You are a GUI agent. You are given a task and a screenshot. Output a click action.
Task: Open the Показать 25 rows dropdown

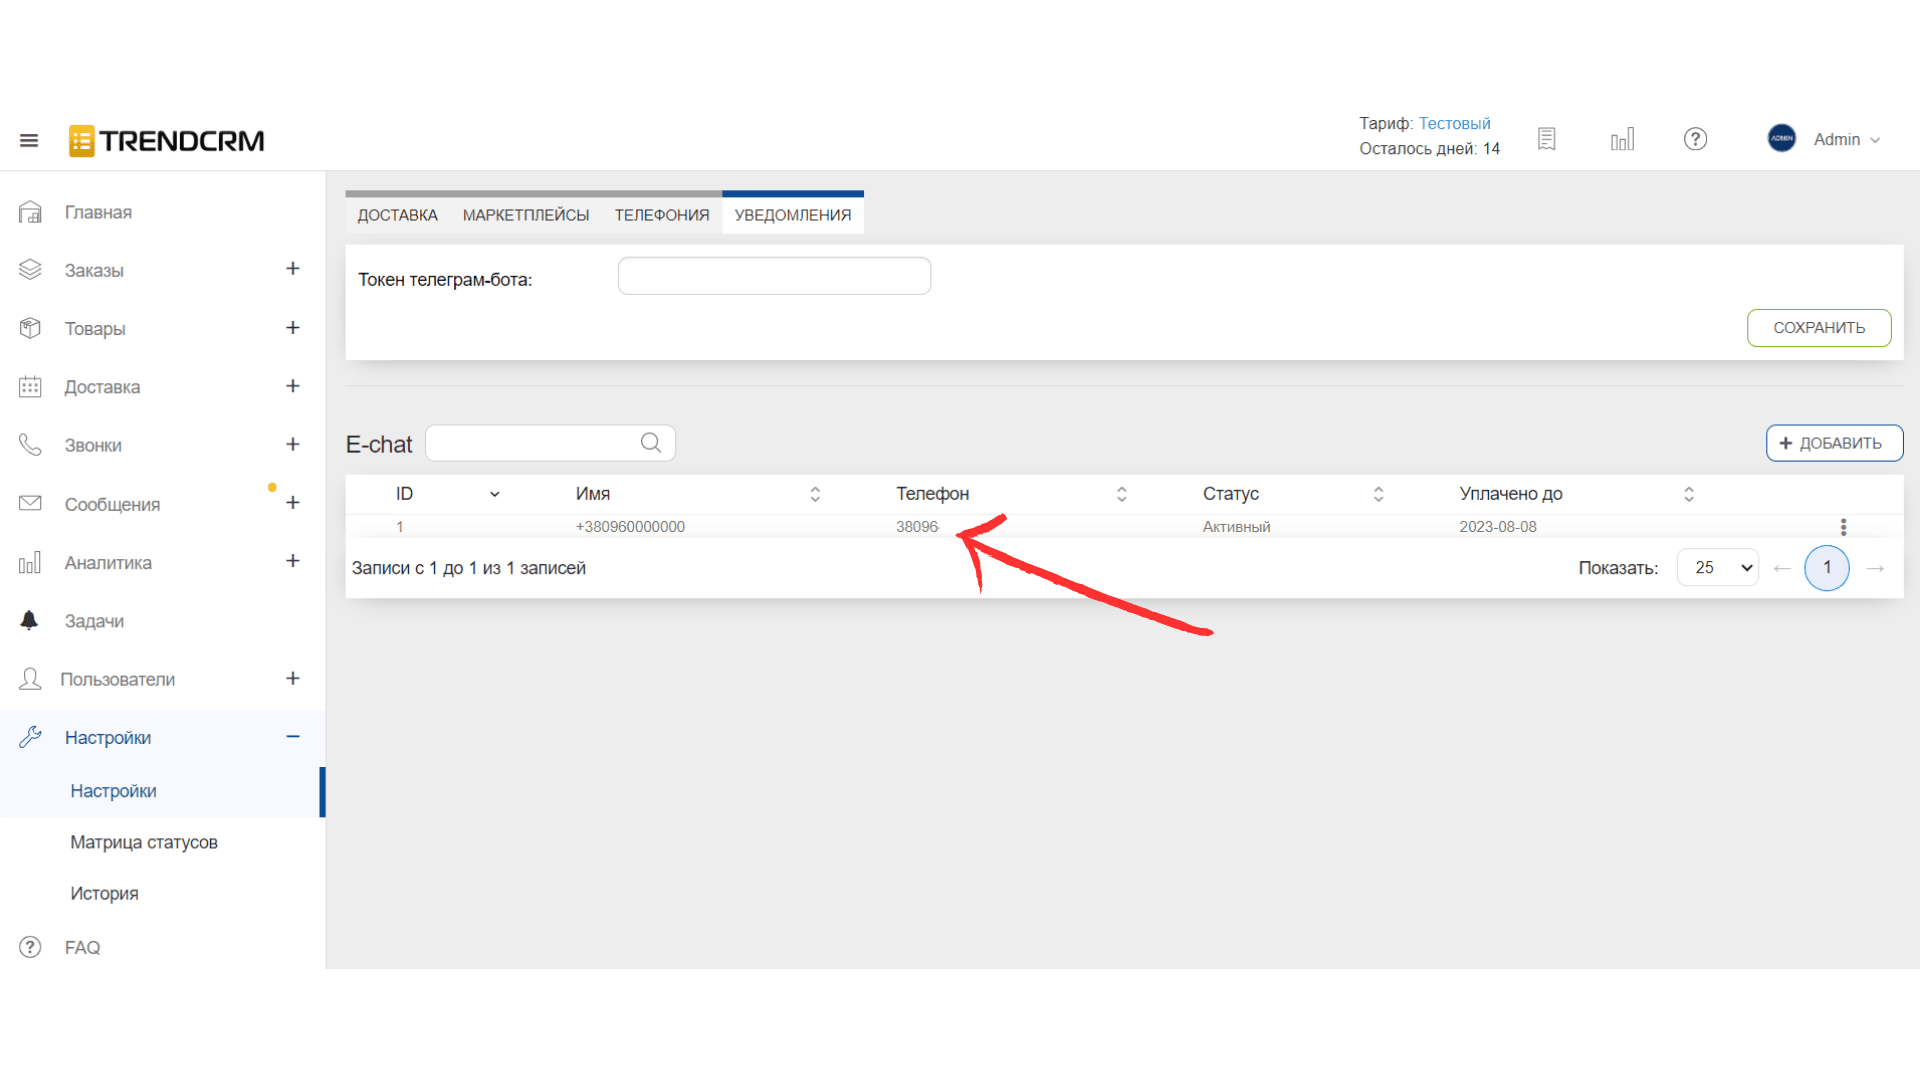coord(1718,568)
